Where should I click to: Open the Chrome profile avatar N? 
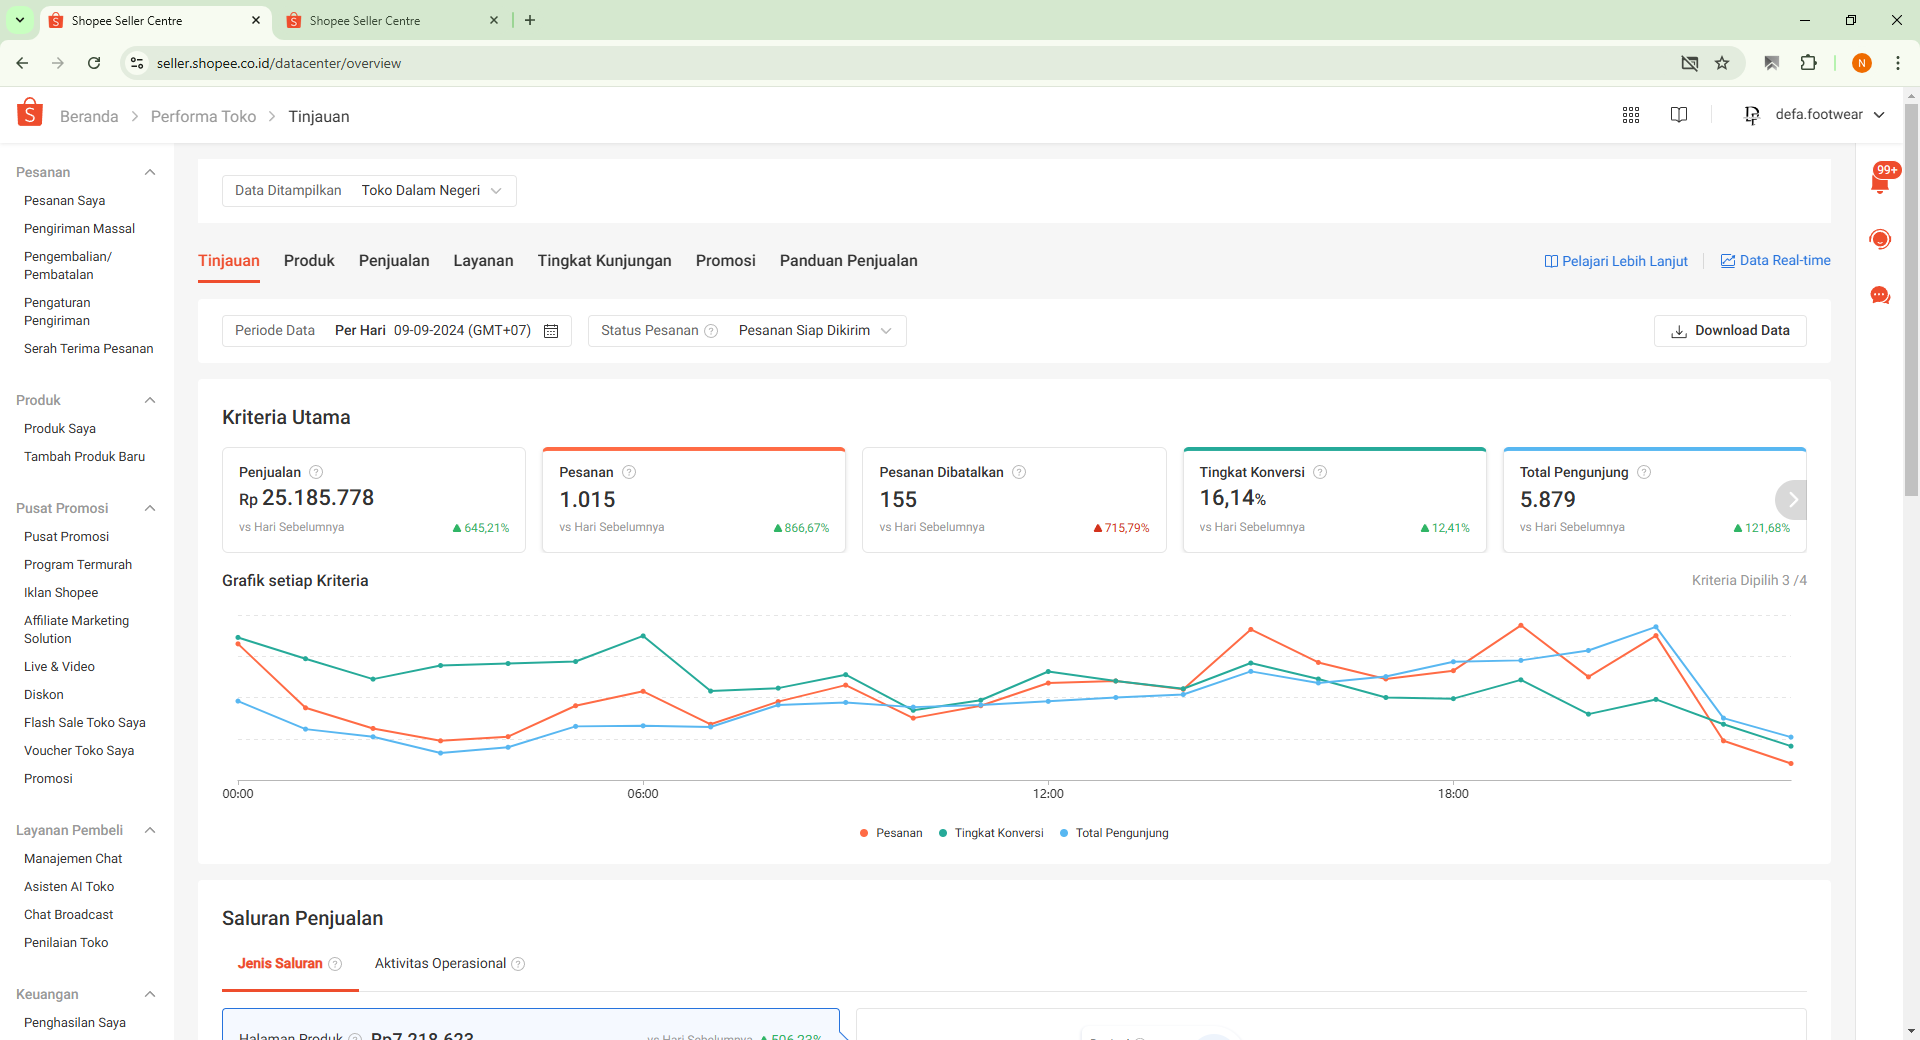coord(1862,63)
